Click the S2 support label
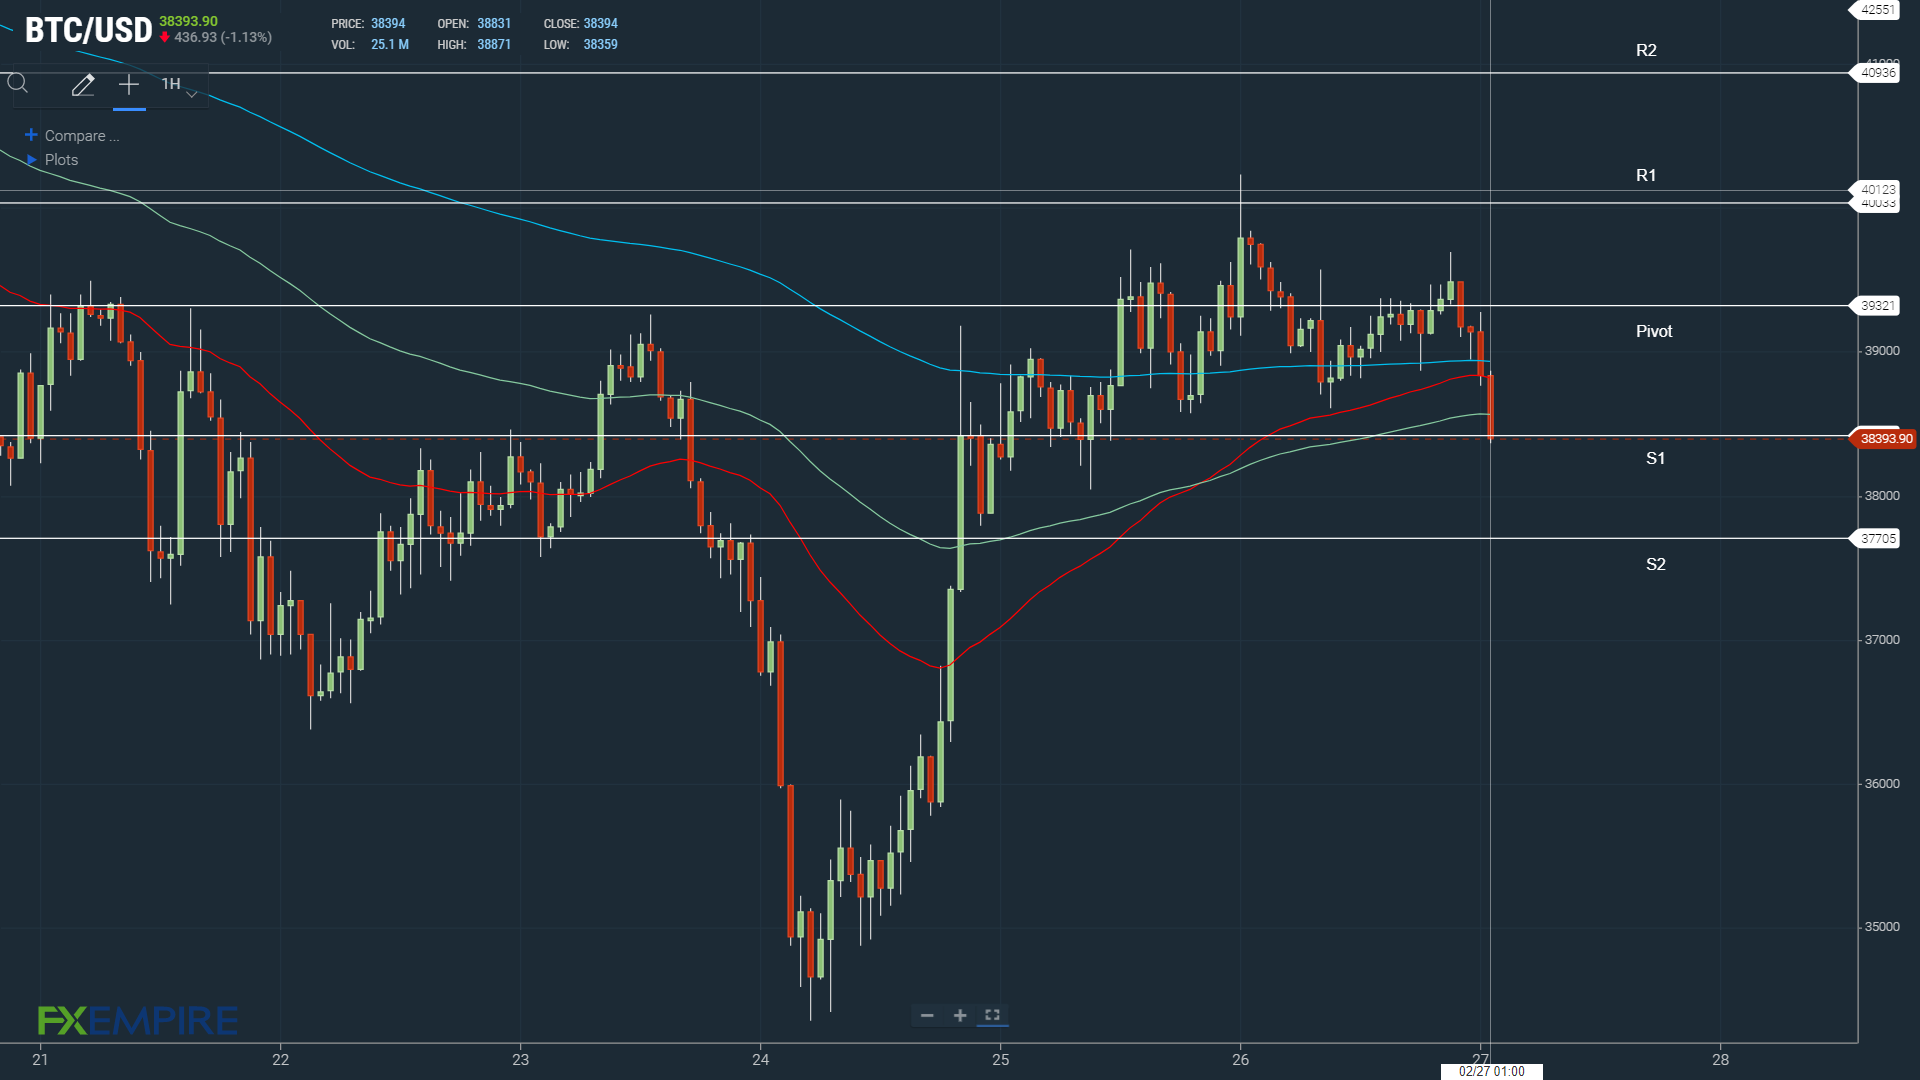 pyautogui.click(x=1656, y=564)
